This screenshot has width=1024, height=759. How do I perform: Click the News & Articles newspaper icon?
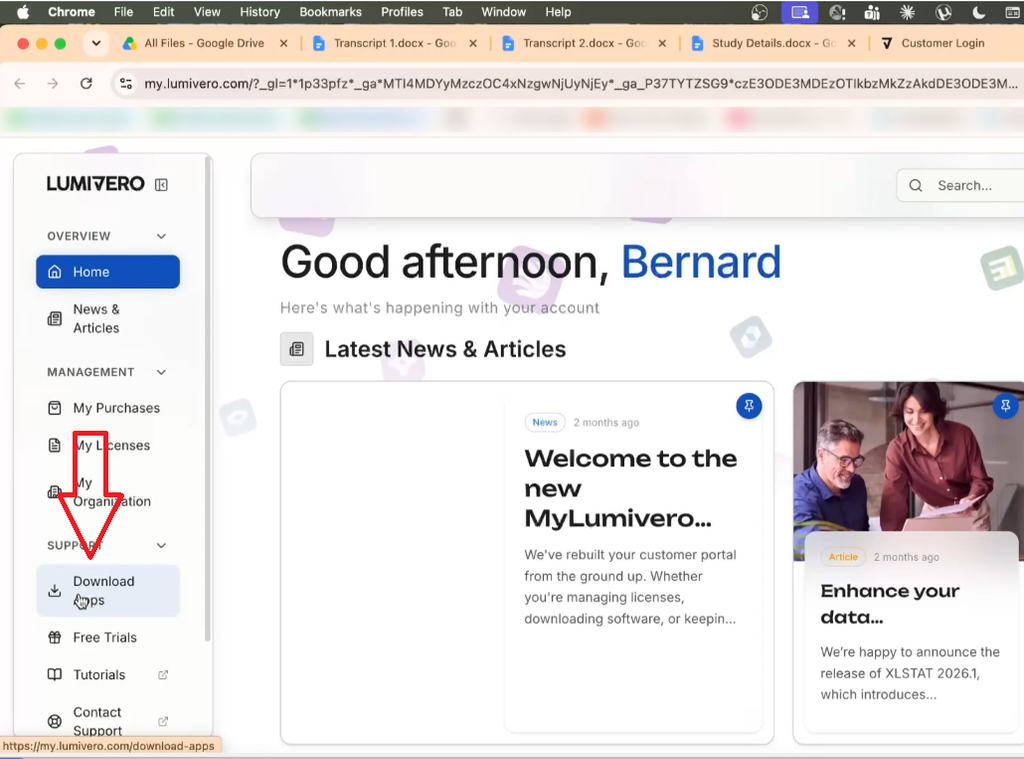point(55,319)
